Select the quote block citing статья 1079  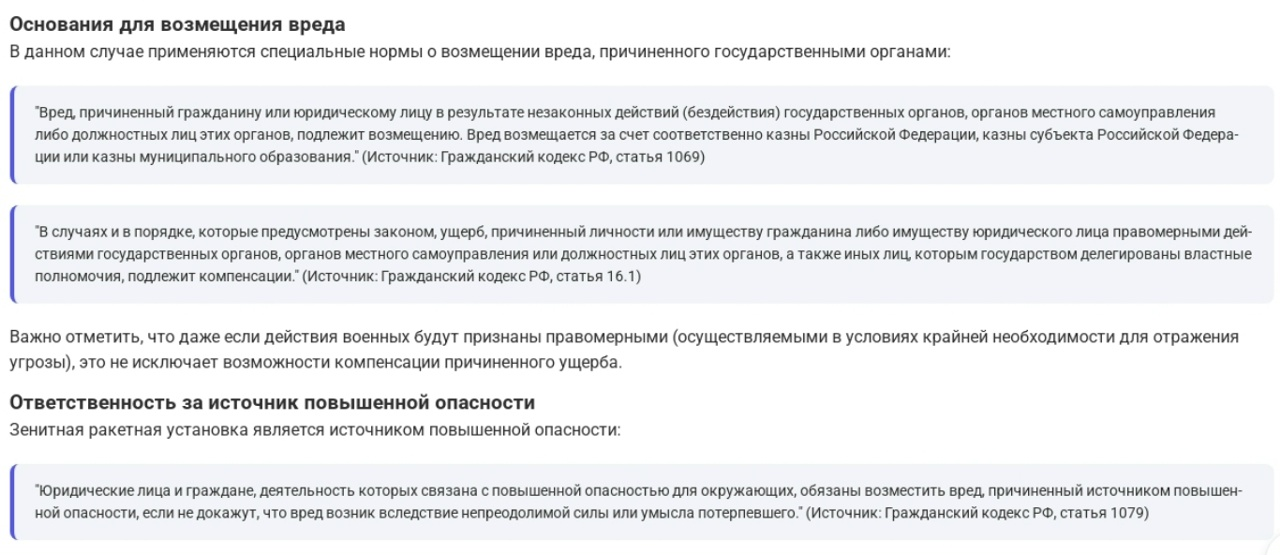click(642, 502)
